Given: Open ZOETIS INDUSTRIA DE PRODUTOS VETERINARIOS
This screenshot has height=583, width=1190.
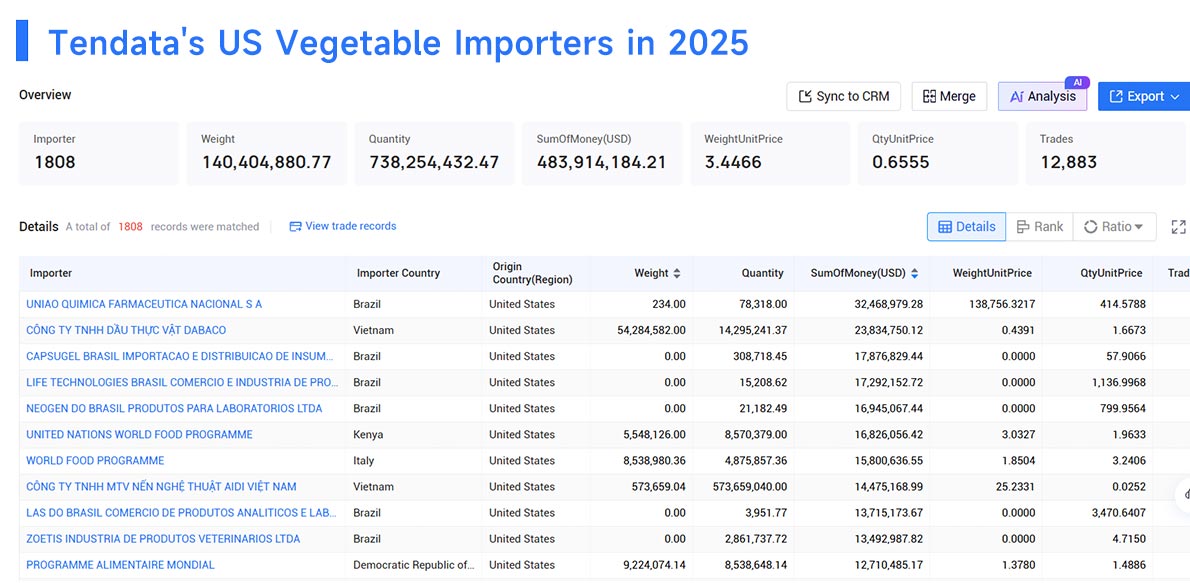Looking at the screenshot, I should click(163, 539).
